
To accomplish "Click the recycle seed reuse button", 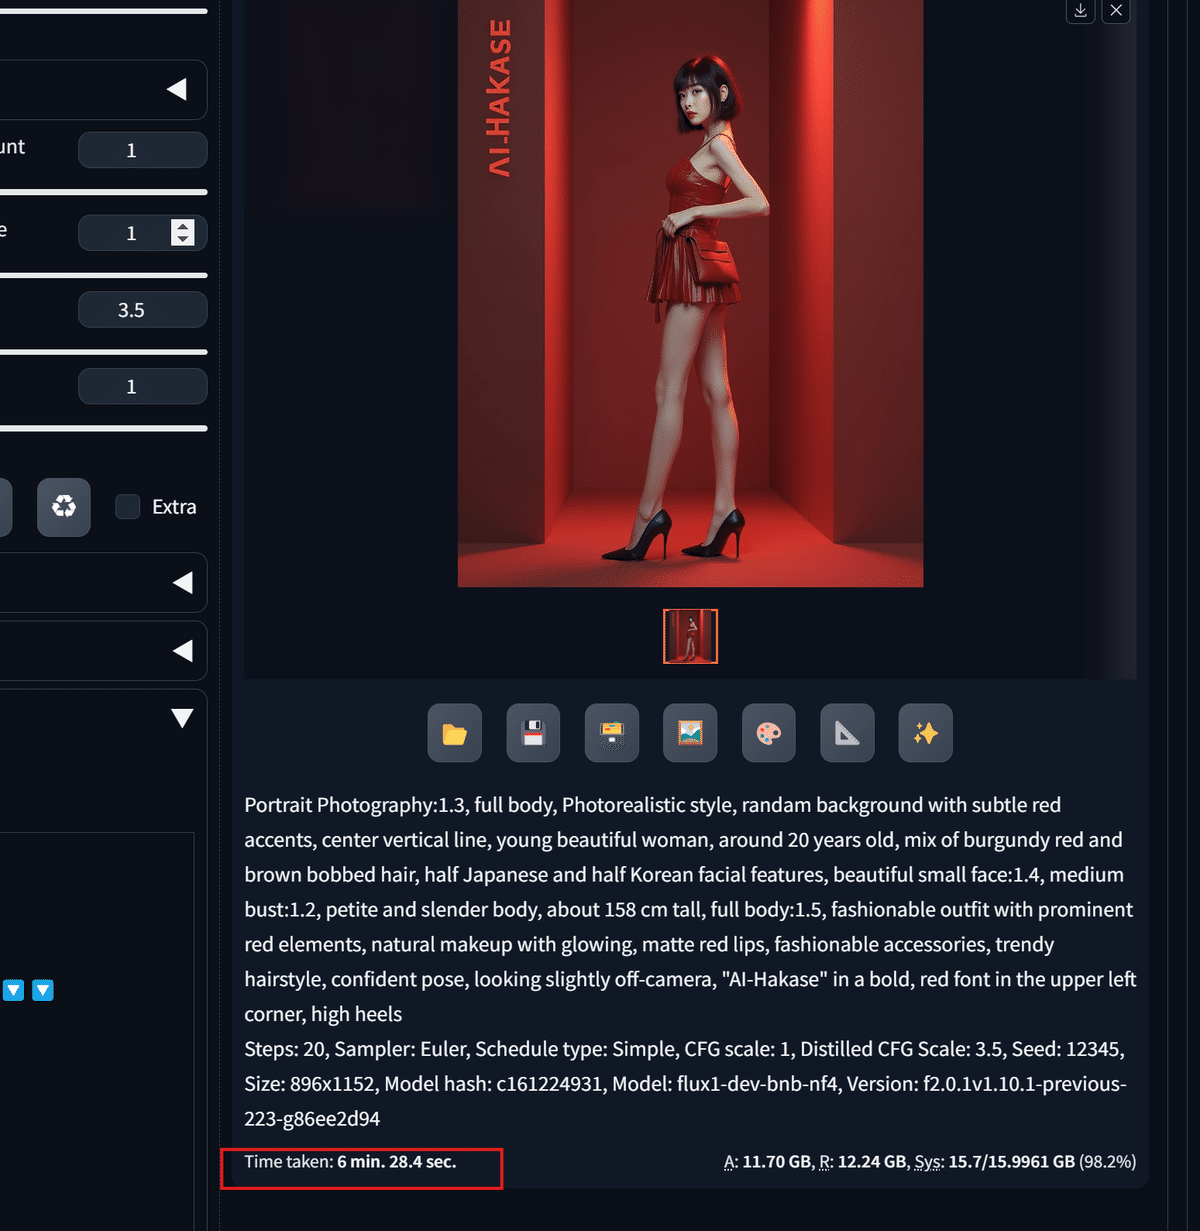I will click(x=64, y=507).
